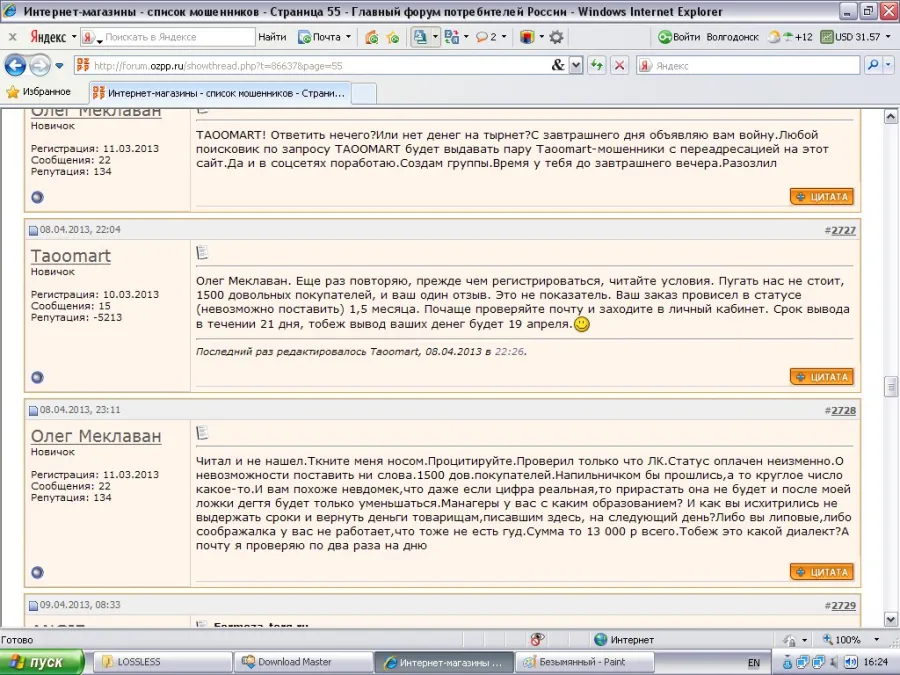Go back with the browser Back arrow

(15, 65)
